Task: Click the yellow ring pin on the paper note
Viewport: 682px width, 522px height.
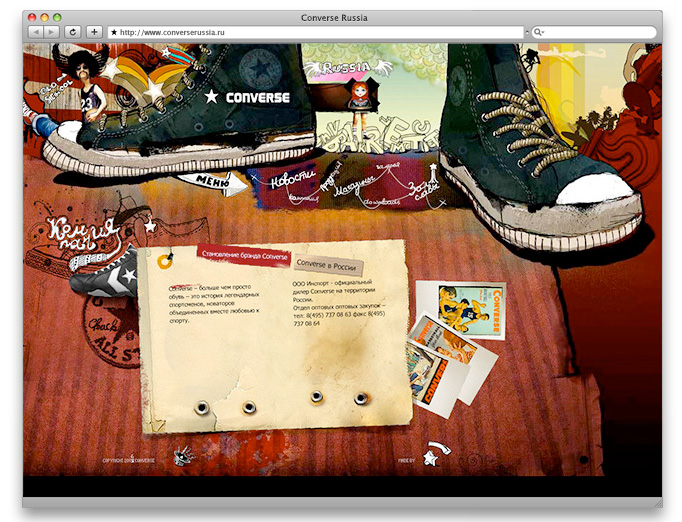Action: (165, 261)
